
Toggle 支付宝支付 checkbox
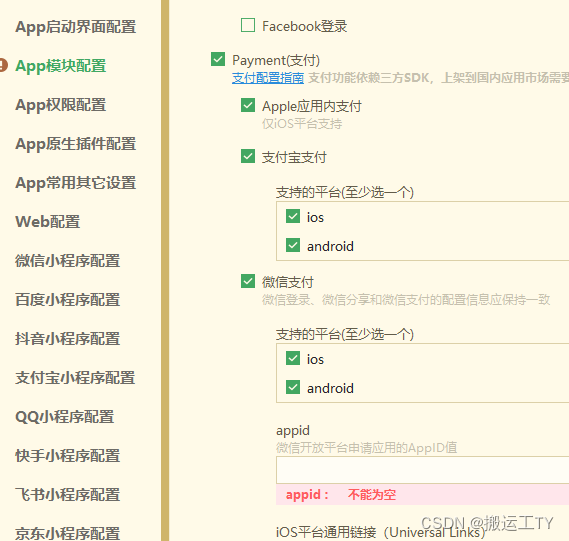[248, 156]
